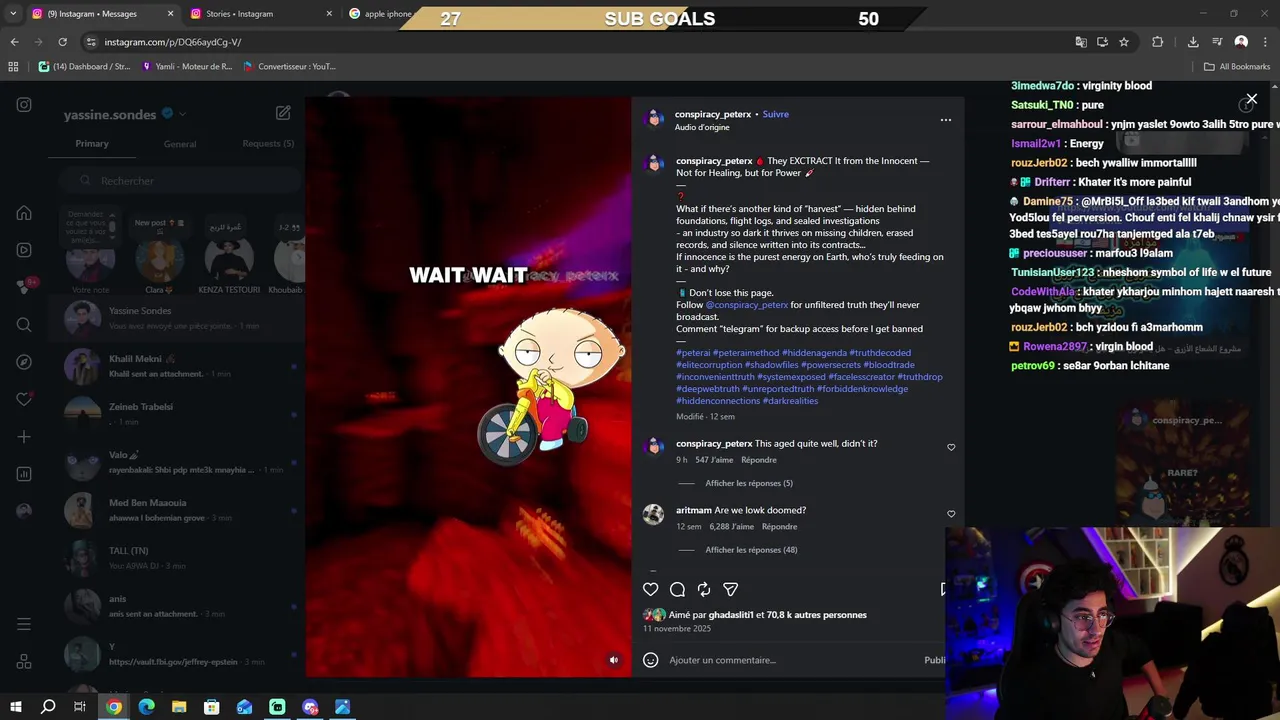1280x720 pixels.
Task: Open the Chrome downloads icon
Action: coord(1193,42)
